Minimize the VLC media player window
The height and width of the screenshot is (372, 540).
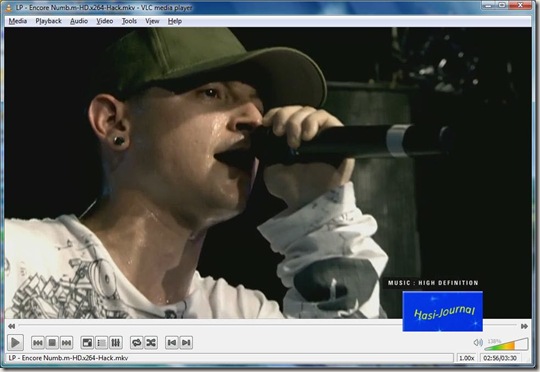coord(487,5)
